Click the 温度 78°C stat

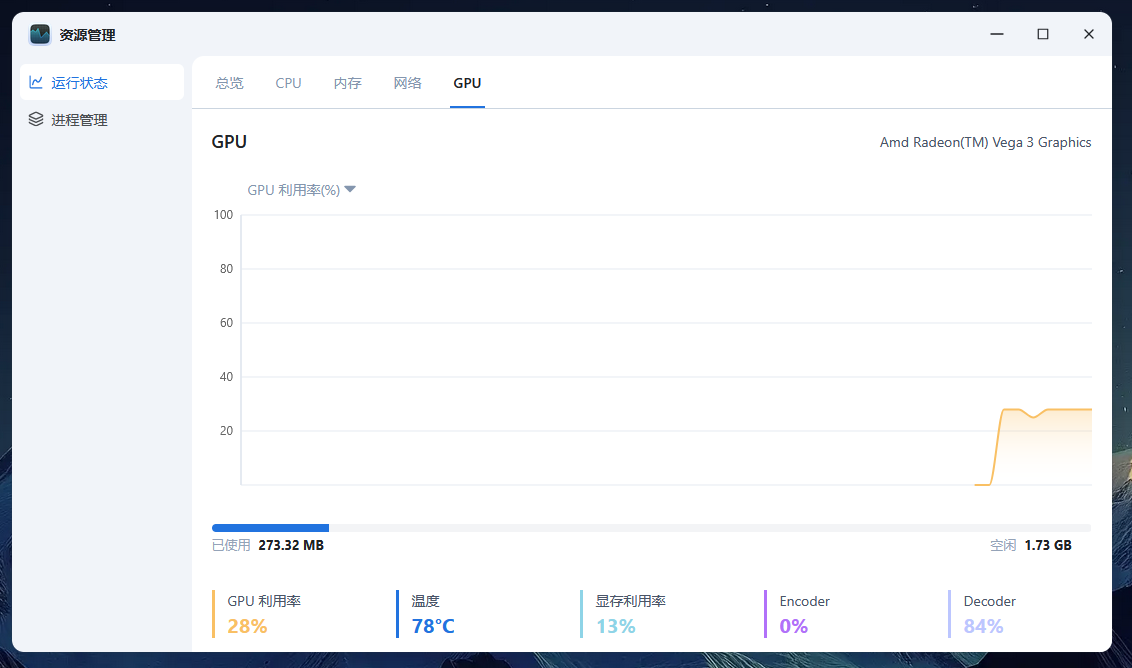pyautogui.click(x=433, y=614)
